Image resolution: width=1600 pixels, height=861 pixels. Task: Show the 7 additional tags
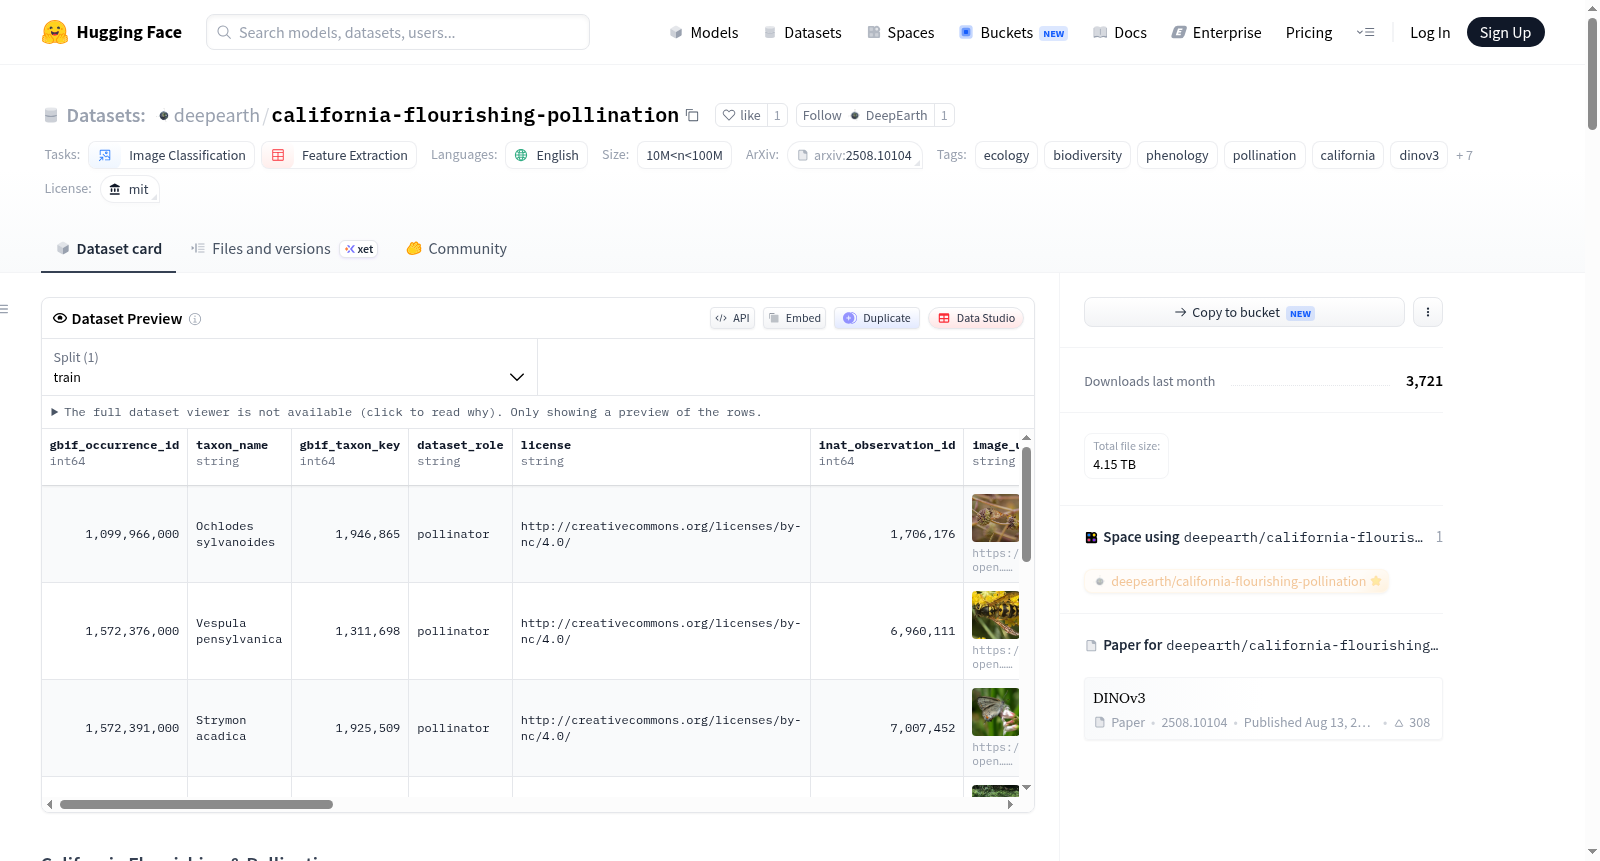coord(1464,155)
